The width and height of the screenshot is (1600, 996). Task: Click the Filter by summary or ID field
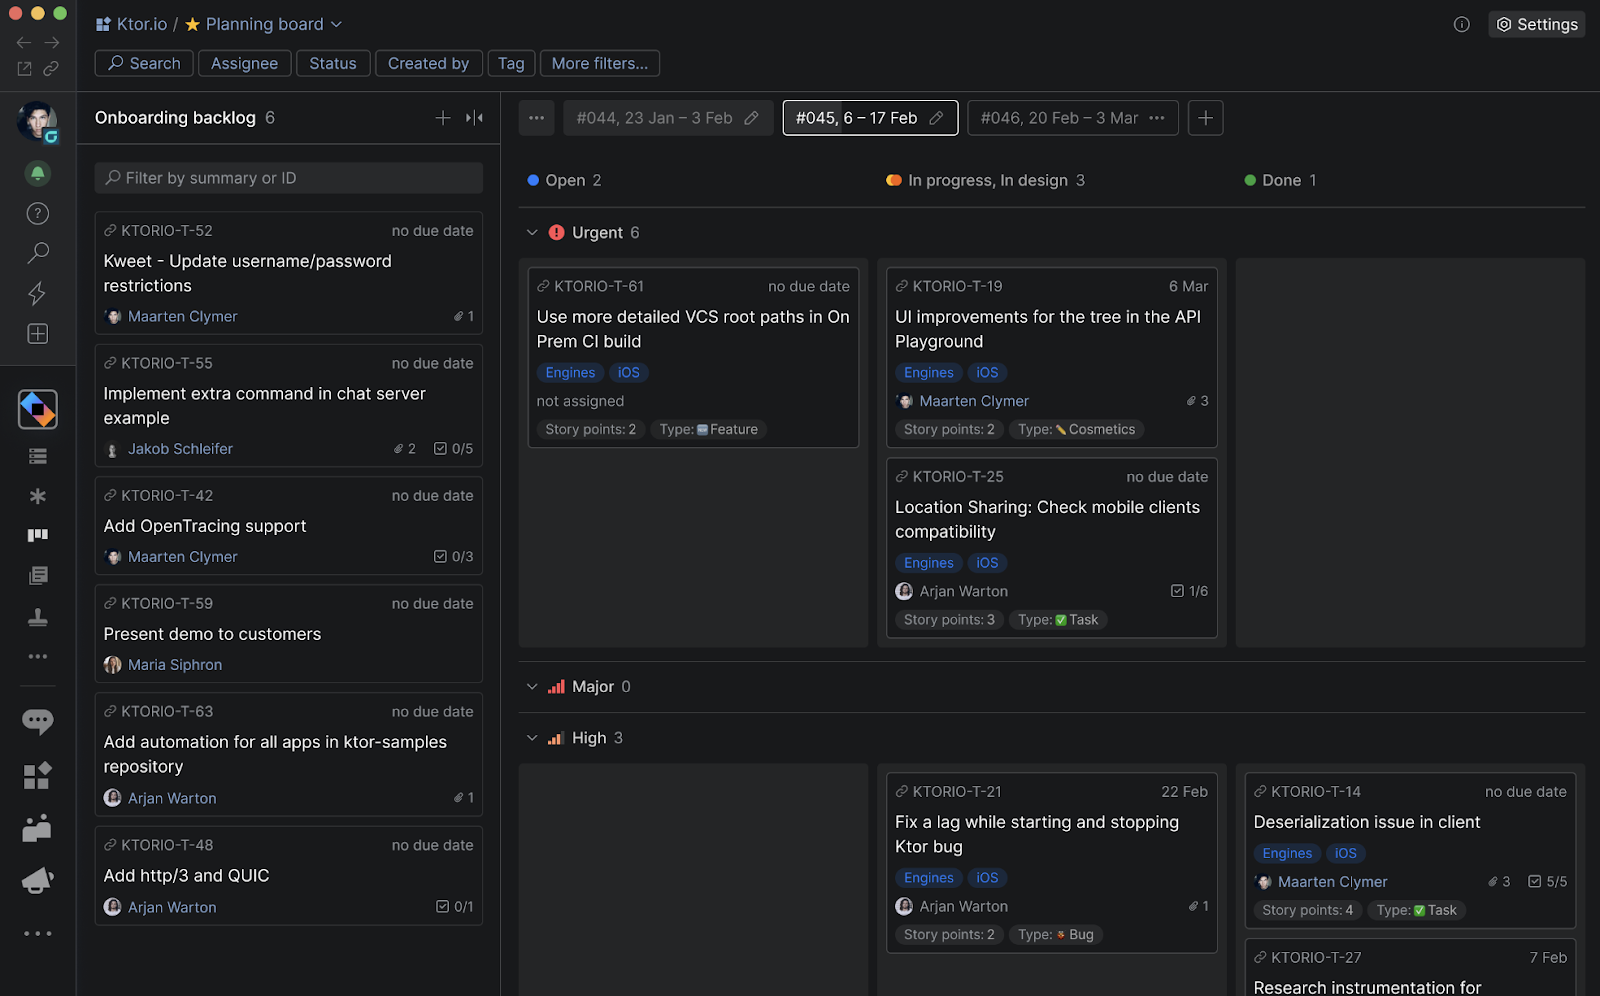(289, 178)
